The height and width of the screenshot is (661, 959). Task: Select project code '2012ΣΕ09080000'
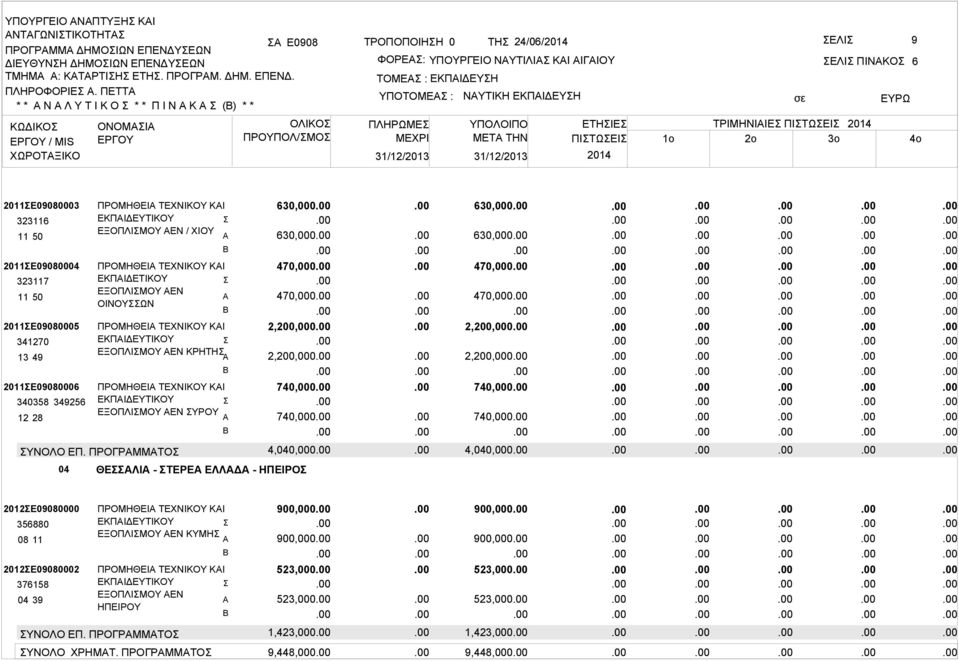(x=42, y=508)
